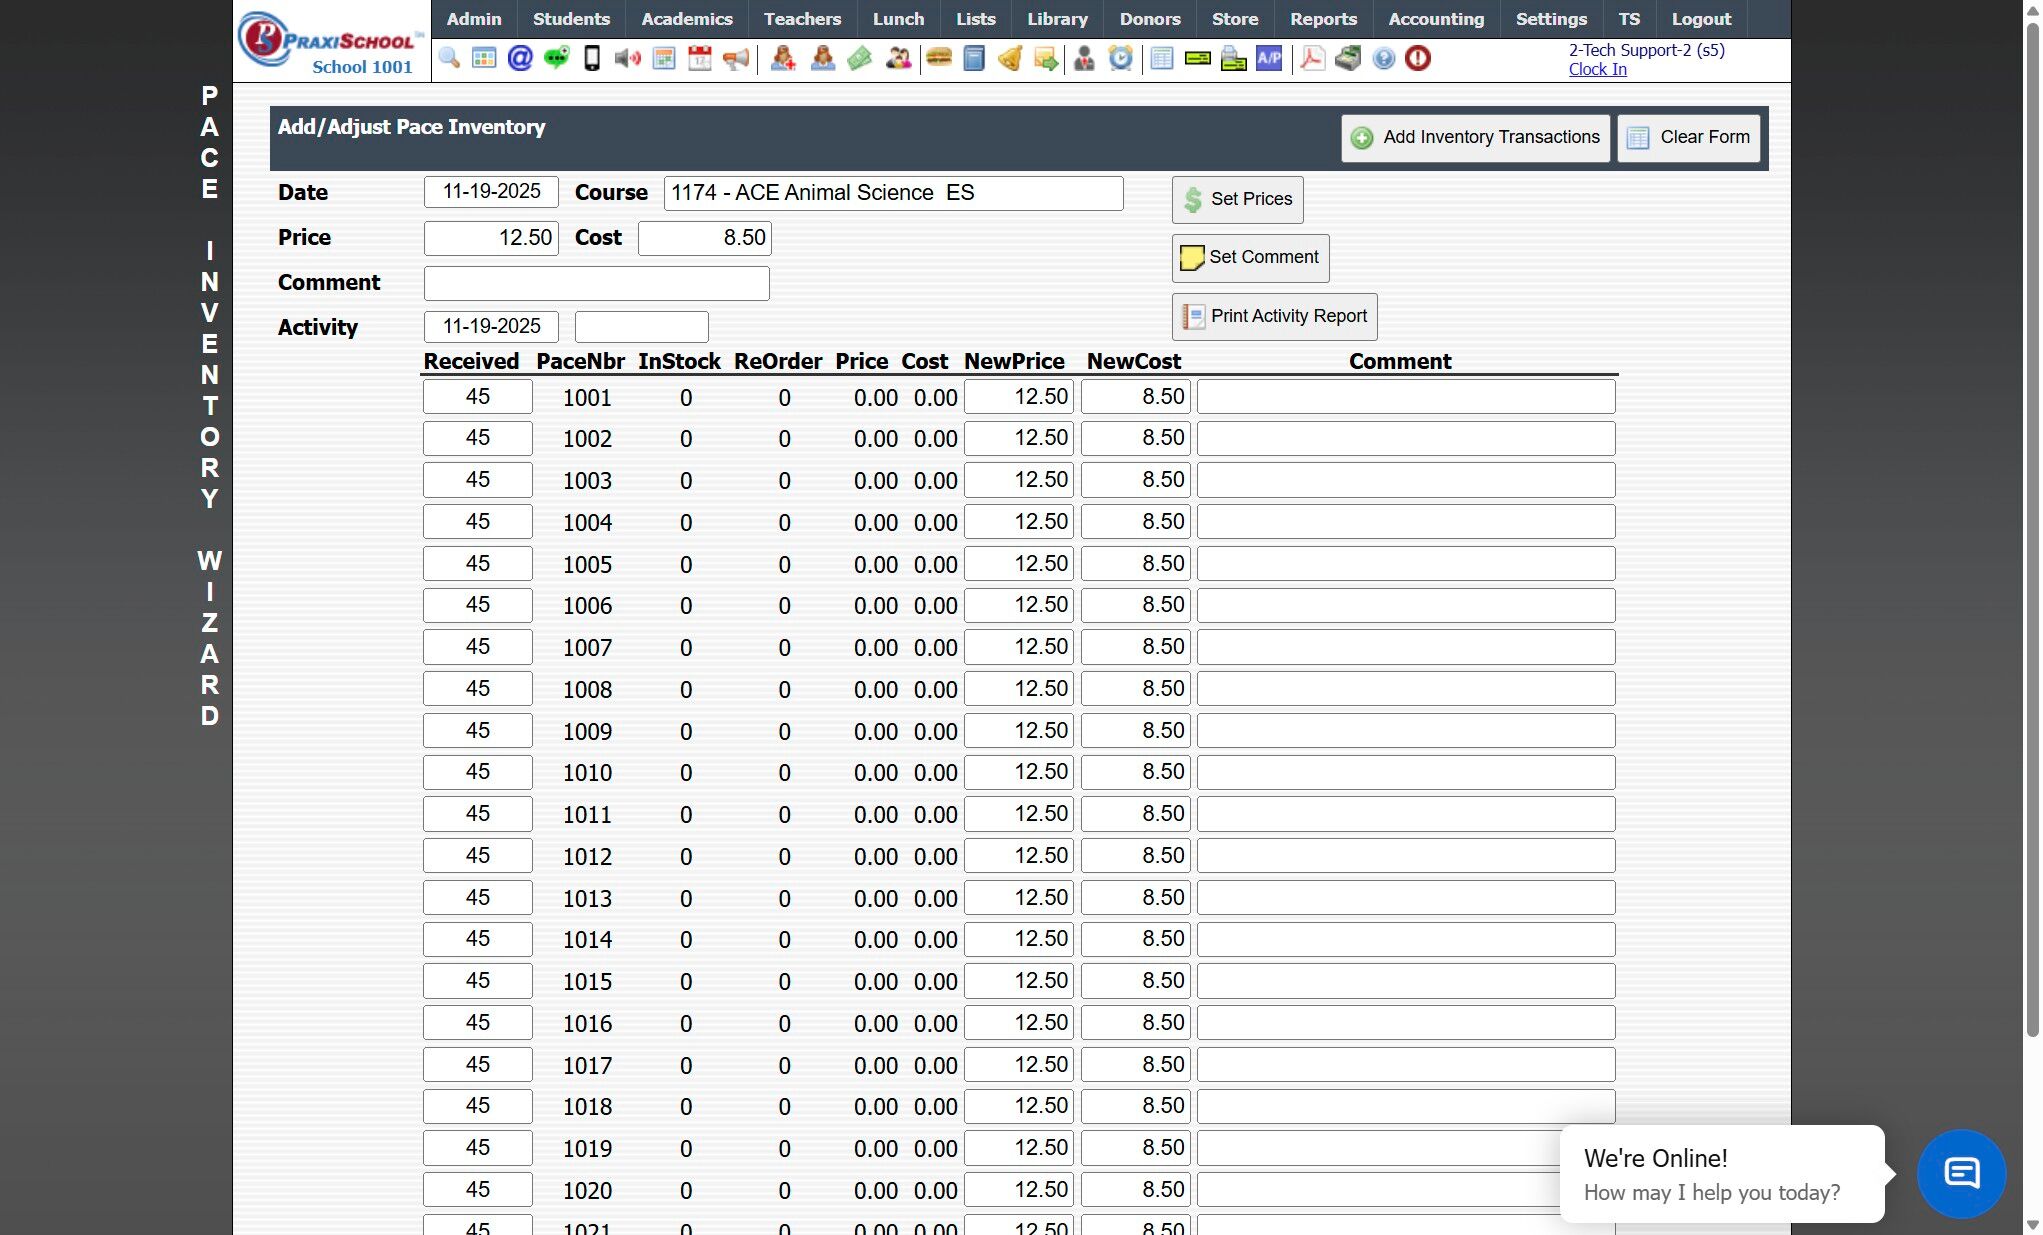Image resolution: width=2043 pixels, height=1235 pixels.
Task: Click the alarm clock icon
Action: 1121,59
